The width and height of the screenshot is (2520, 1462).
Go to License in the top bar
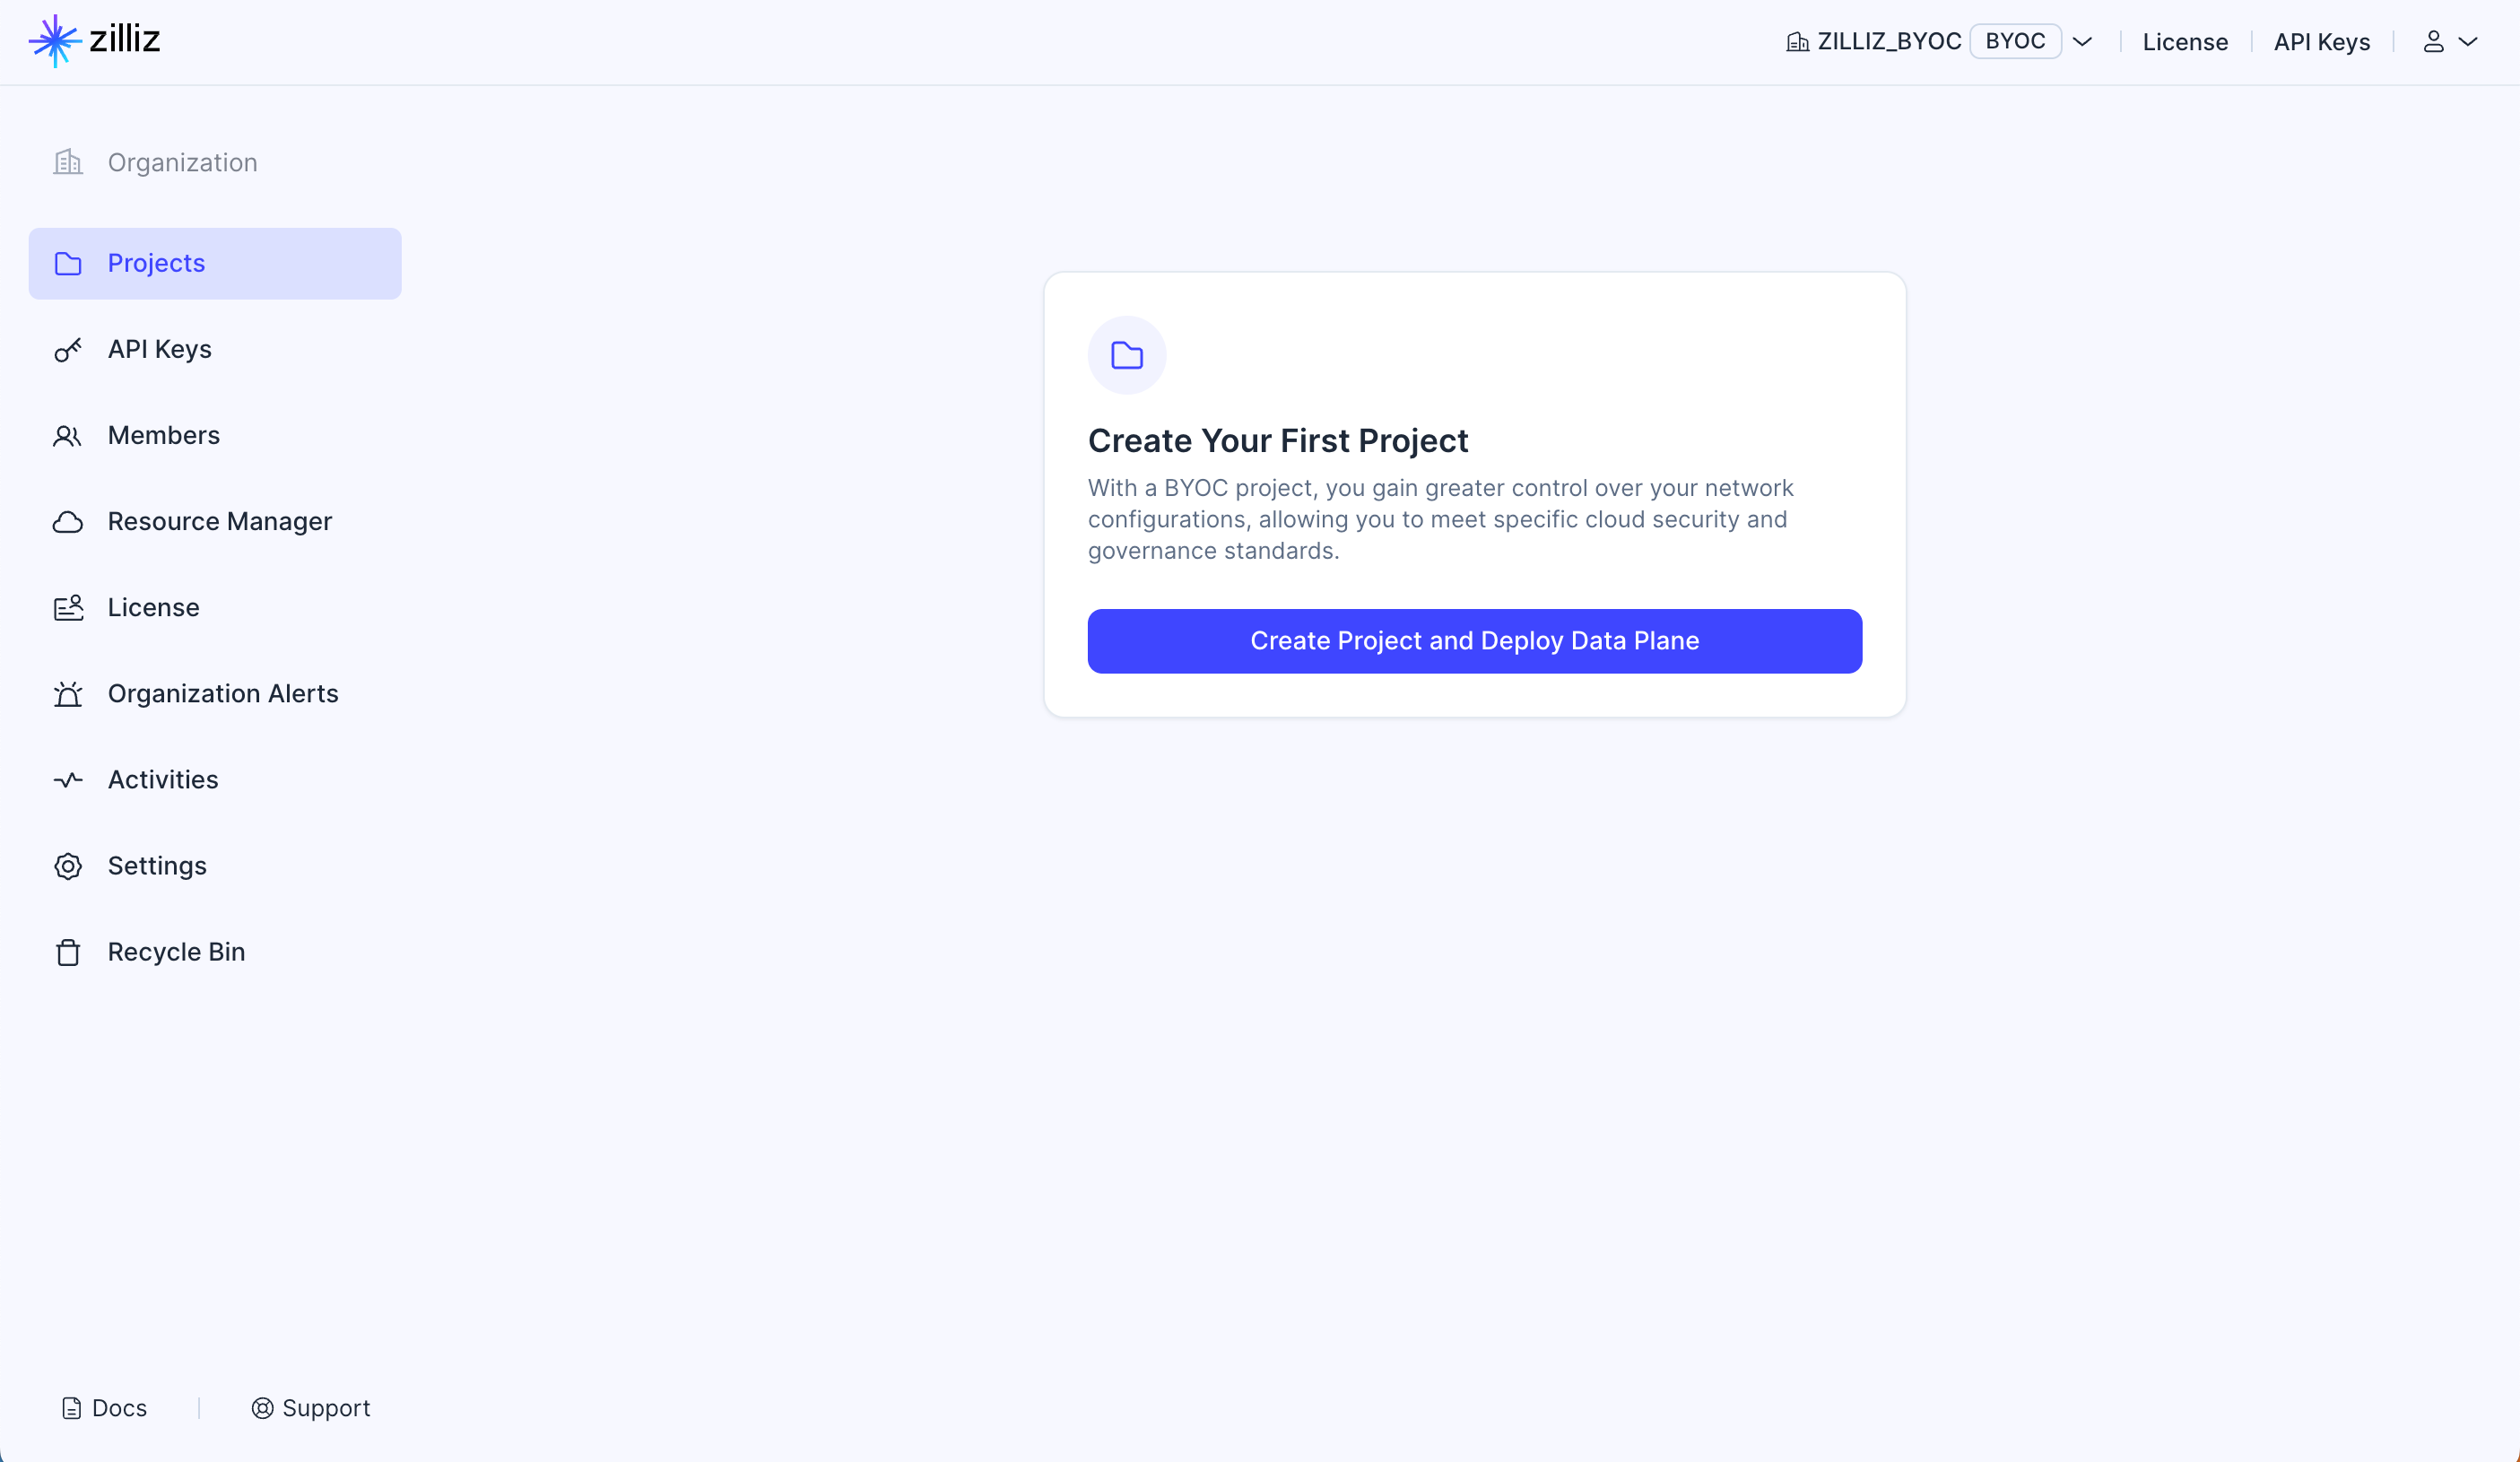2185,42
